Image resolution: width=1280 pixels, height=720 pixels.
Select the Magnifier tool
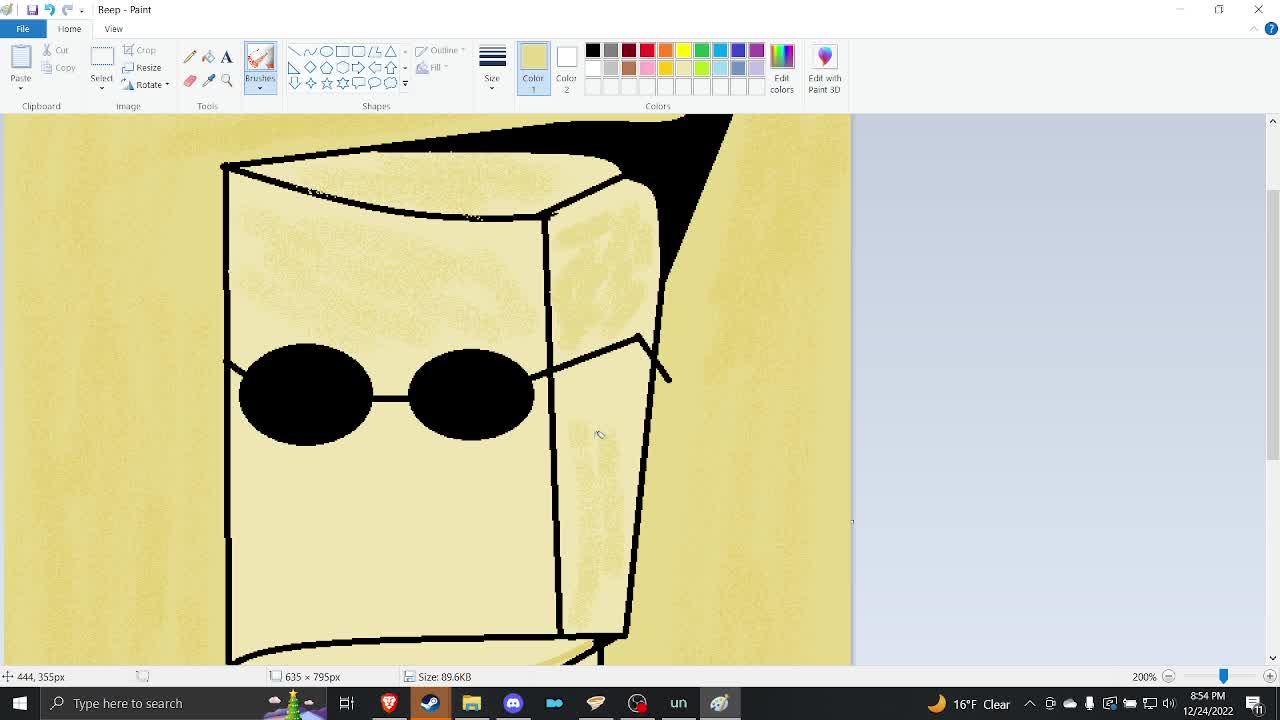(227, 81)
